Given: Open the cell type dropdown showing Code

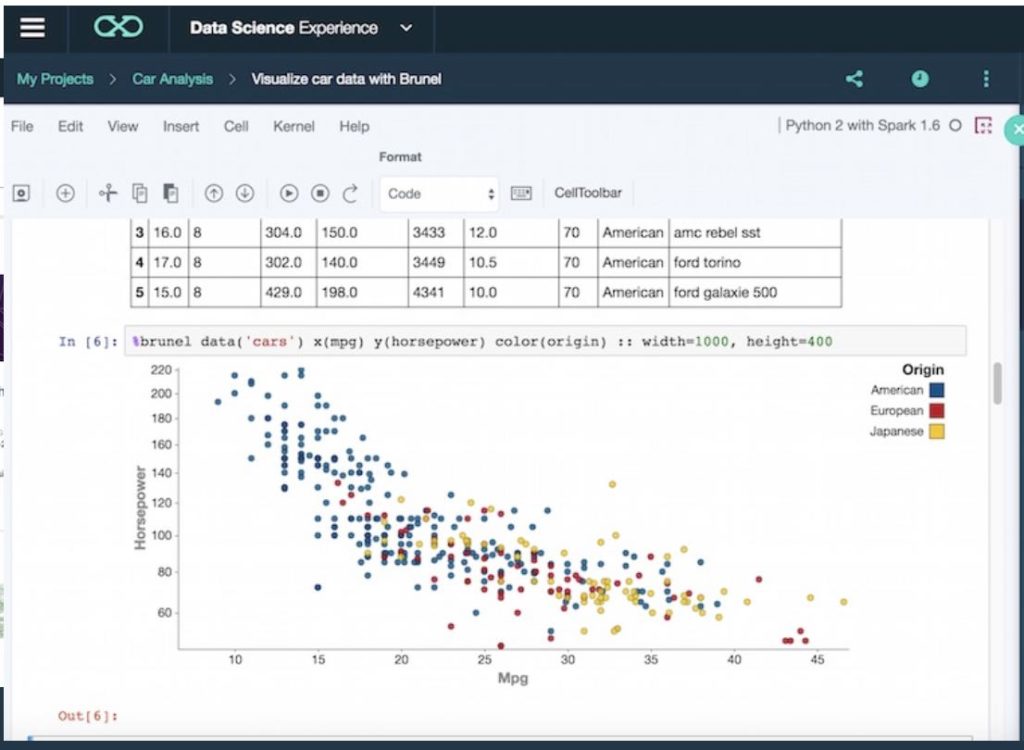Looking at the screenshot, I should (438, 193).
